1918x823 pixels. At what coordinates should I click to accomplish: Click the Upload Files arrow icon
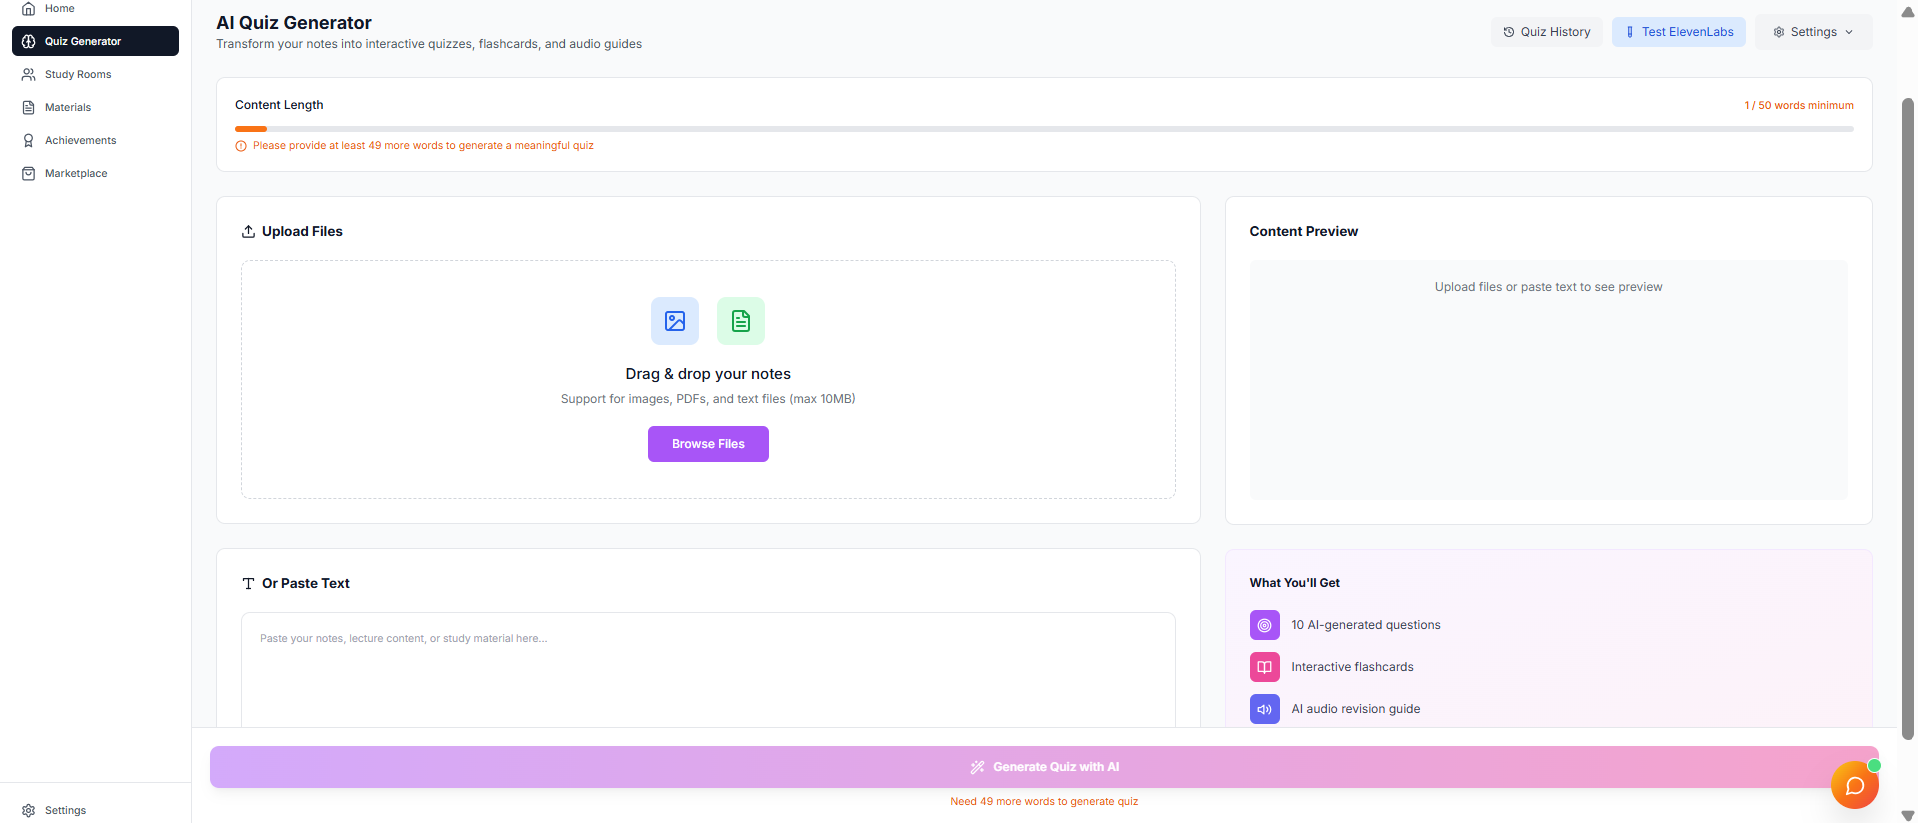click(248, 231)
